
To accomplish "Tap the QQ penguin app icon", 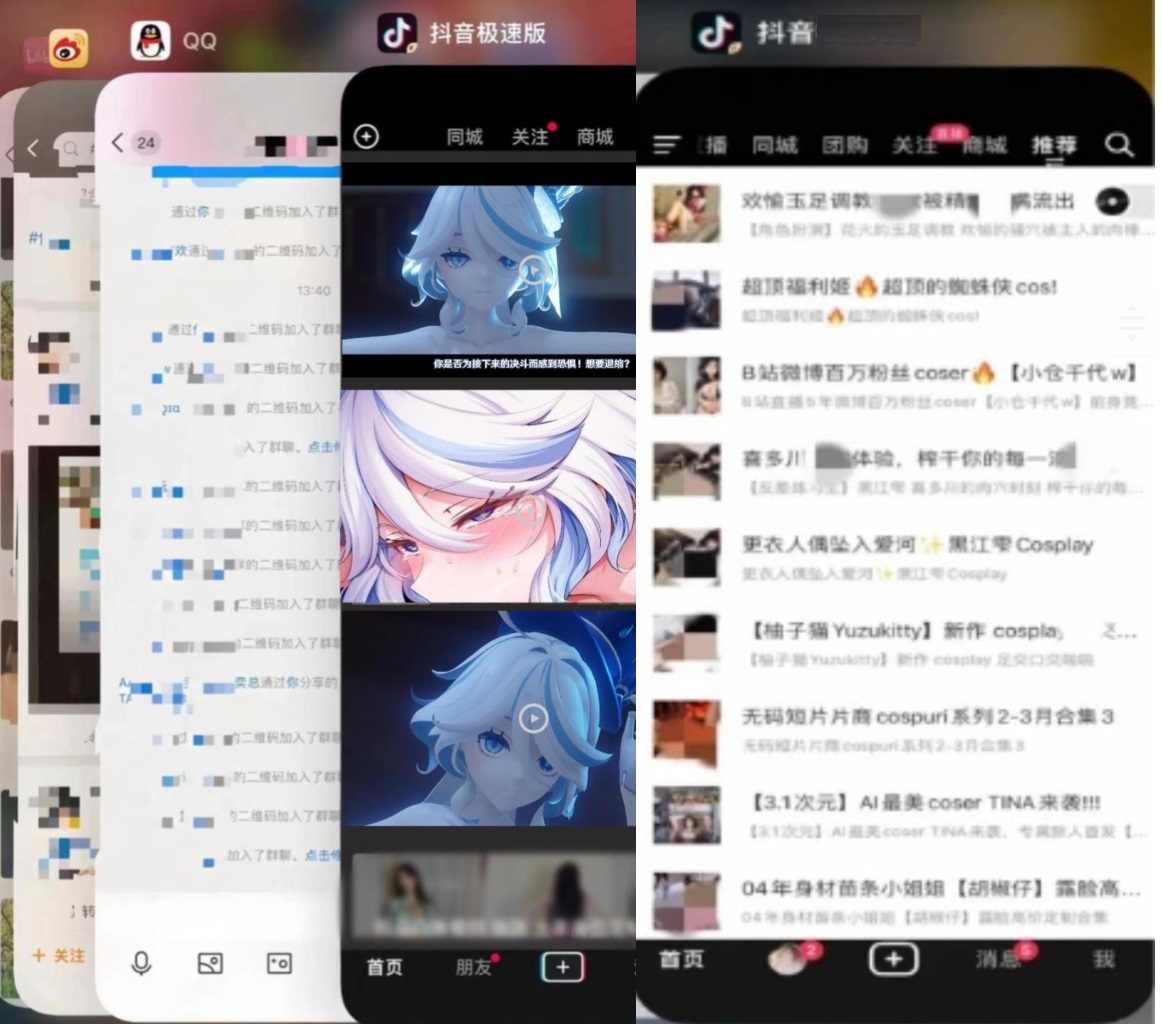I will [150, 41].
